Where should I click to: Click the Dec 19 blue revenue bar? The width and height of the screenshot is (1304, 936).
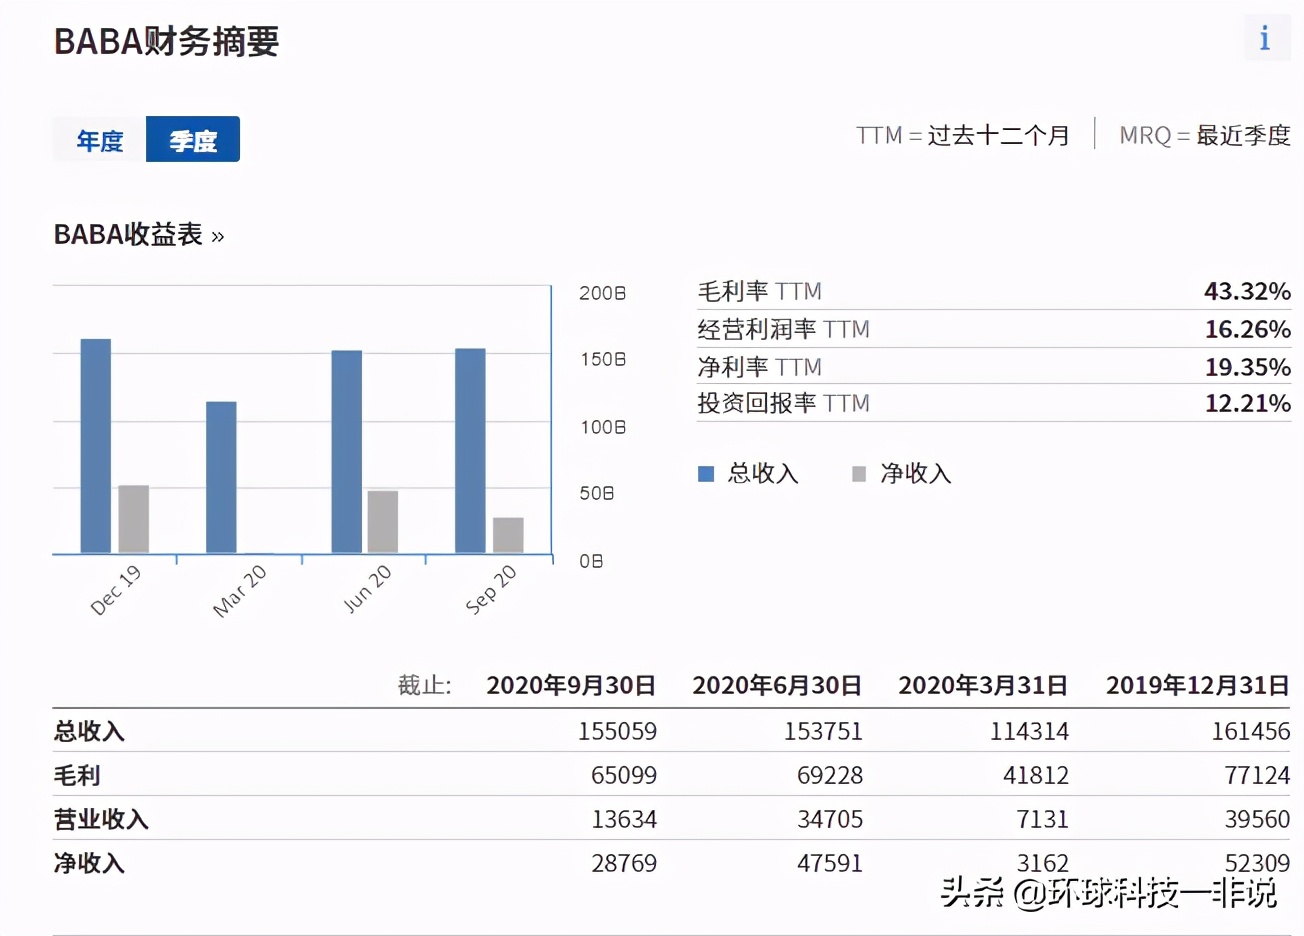click(x=96, y=446)
